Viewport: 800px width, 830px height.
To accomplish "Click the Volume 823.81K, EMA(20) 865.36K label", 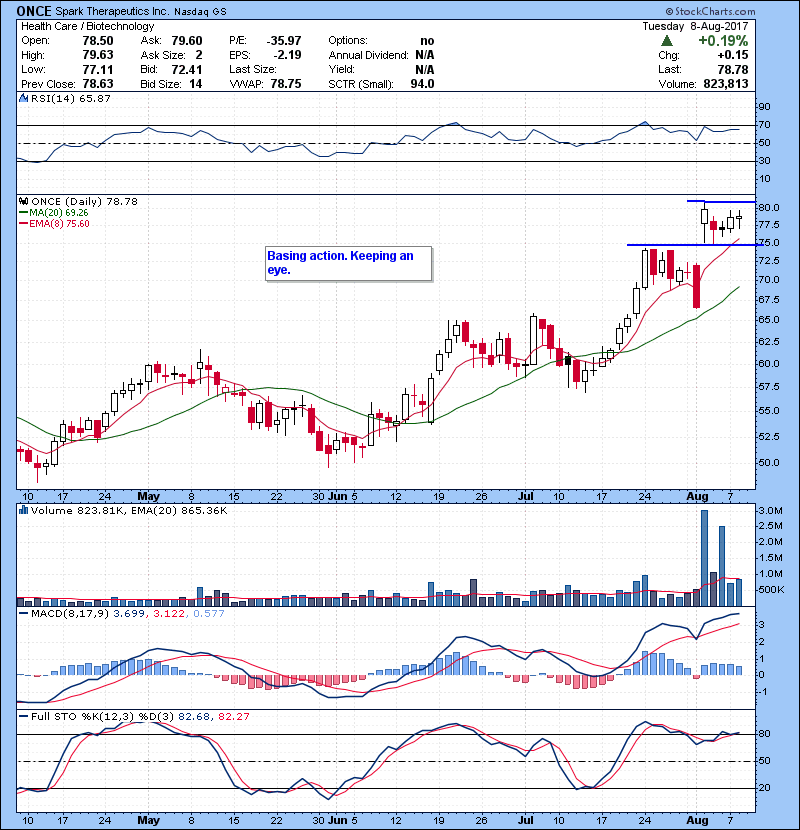I will tap(129, 510).
